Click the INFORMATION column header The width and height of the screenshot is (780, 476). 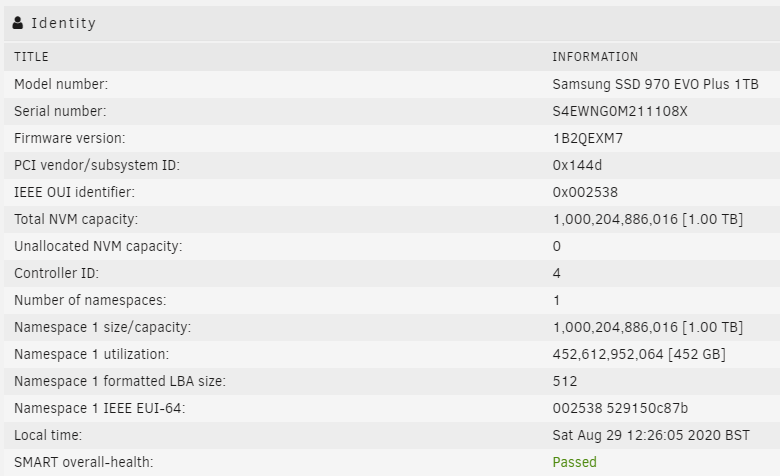click(595, 57)
